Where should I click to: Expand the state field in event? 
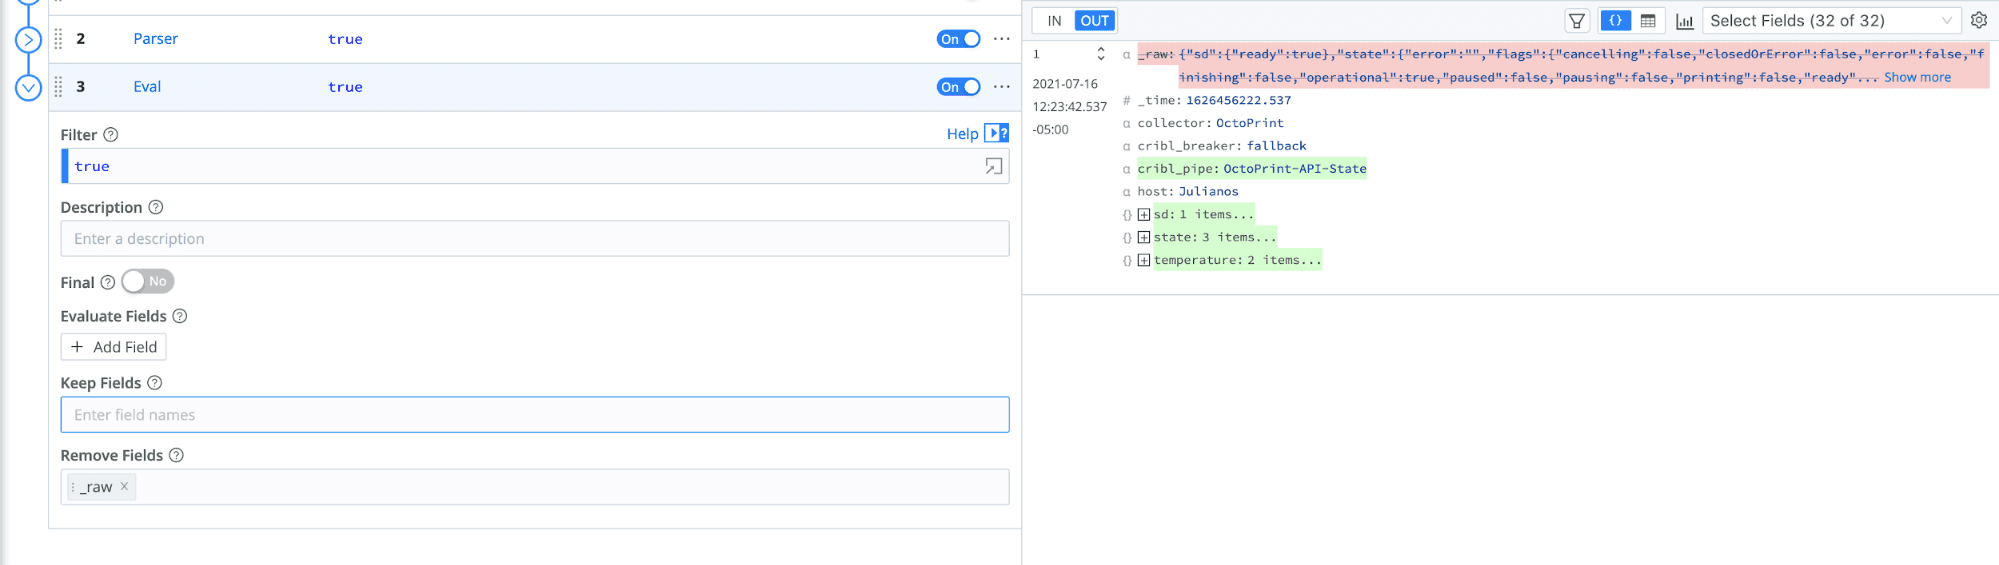pyautogui.click(x=1143, y=237)
